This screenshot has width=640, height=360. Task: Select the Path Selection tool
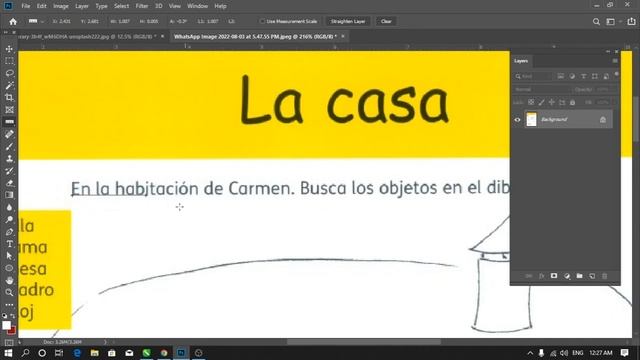9,256
